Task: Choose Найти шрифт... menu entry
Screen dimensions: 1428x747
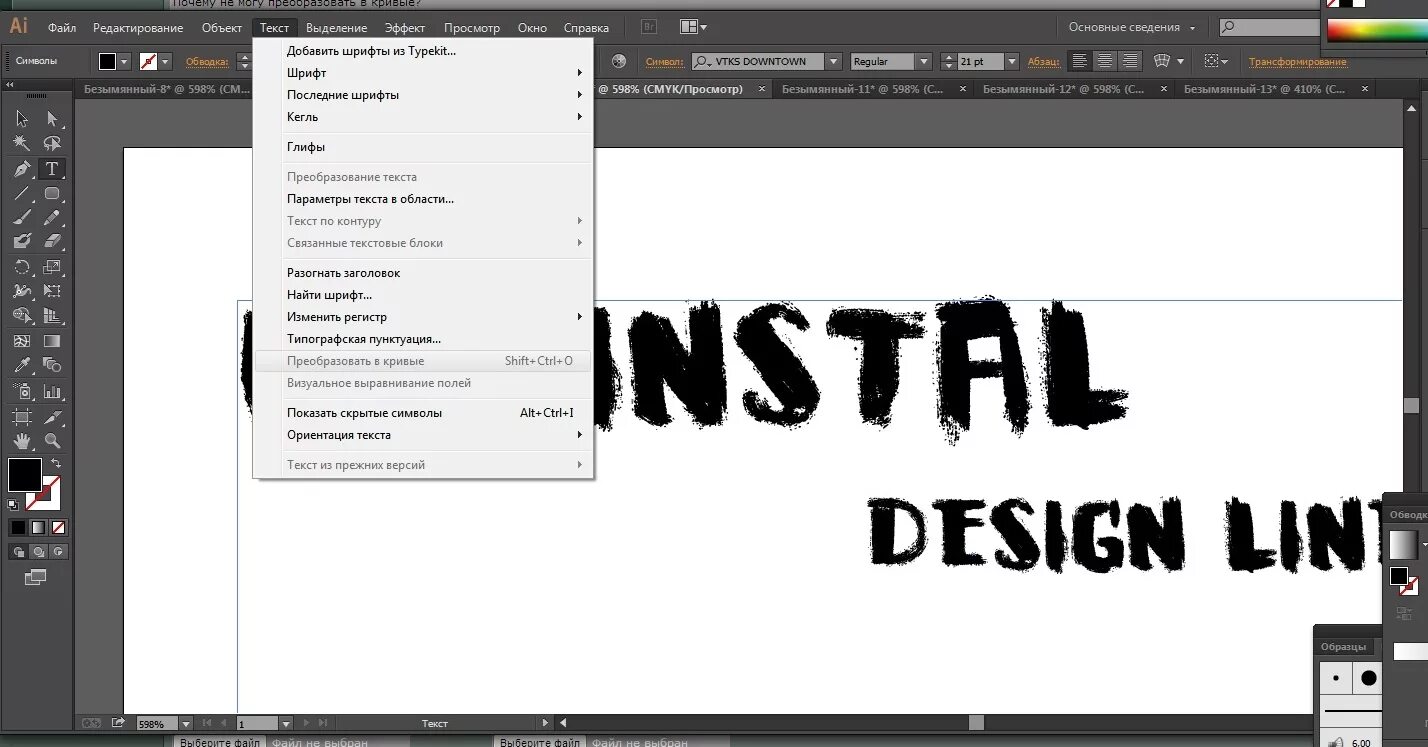Action: pyautogui.click(x=423, y=295)
